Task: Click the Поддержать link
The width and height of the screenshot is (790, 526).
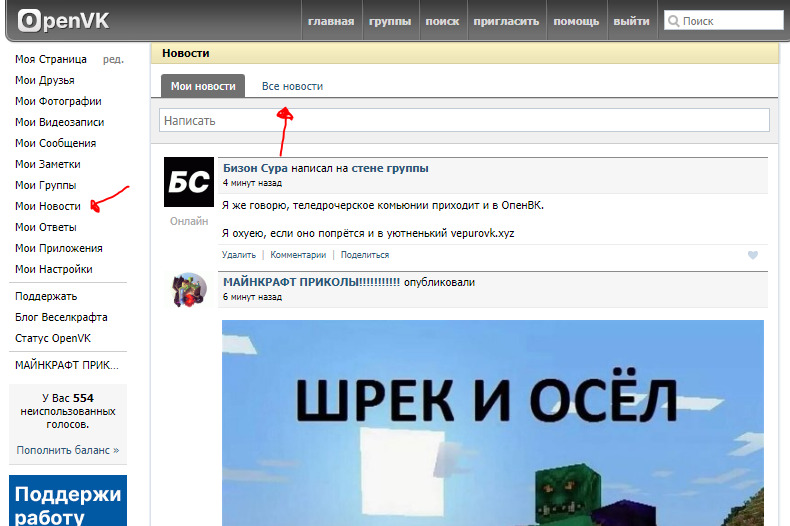Action: [x=46, y=296]
